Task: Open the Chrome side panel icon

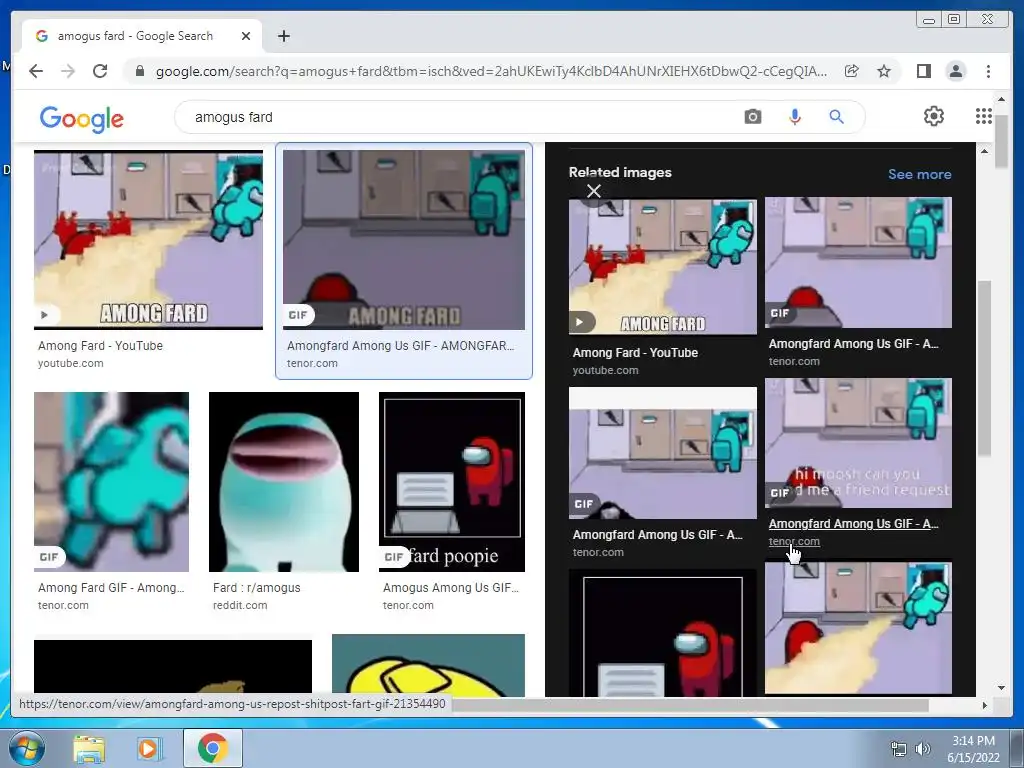Action: click(x=923, y=71)
